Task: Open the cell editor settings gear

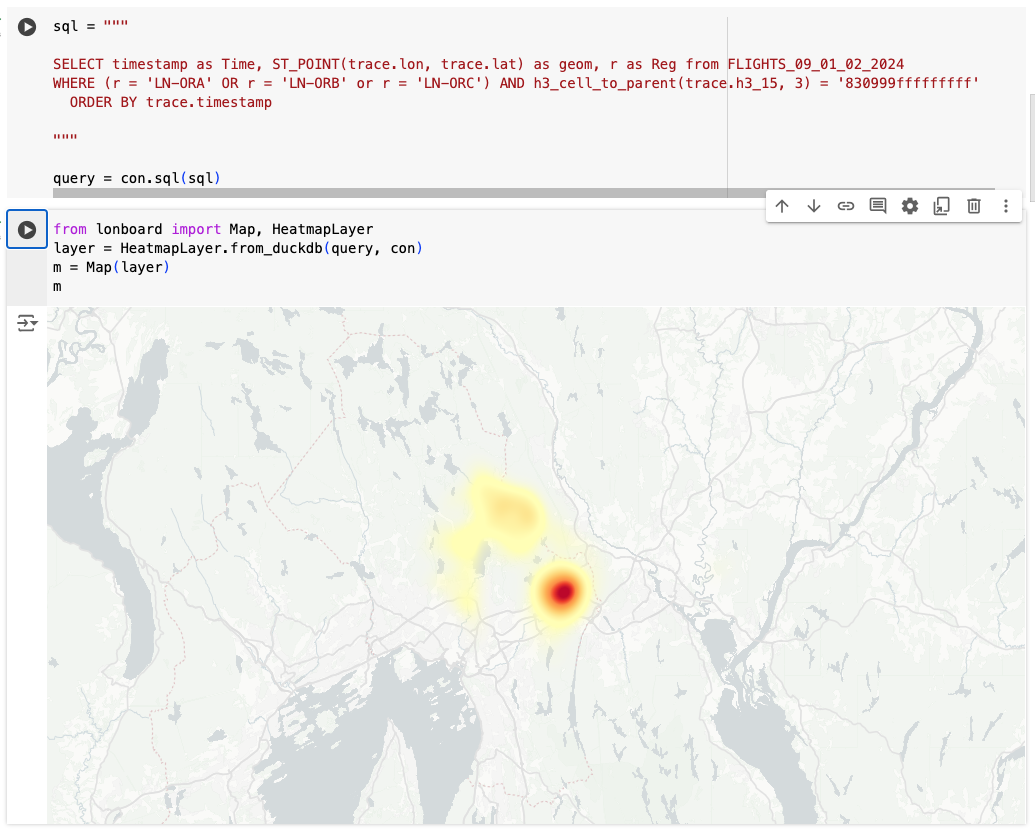Action: [x=909, y=206]
